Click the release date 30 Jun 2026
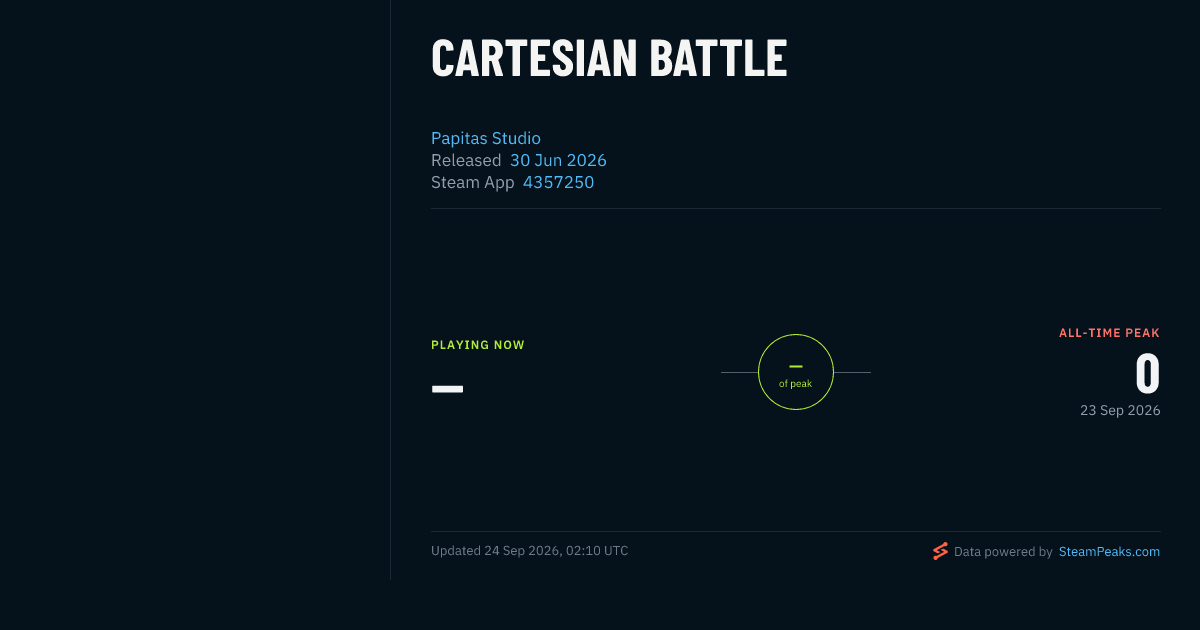The width and height of the screenshot is (1200, 630). [x=558, y=160]
